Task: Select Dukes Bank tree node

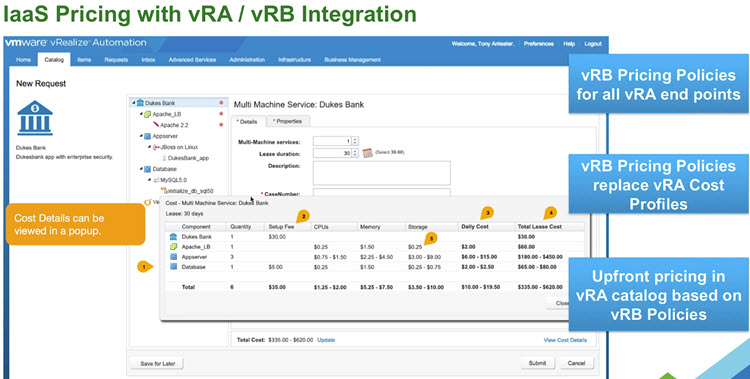Action: (160, 103)
